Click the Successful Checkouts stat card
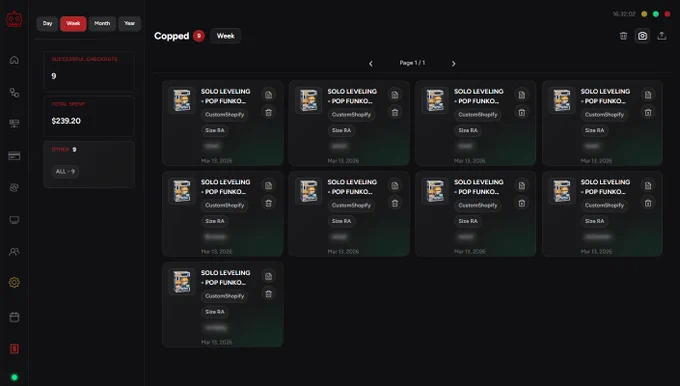 (x=89, y=71)
